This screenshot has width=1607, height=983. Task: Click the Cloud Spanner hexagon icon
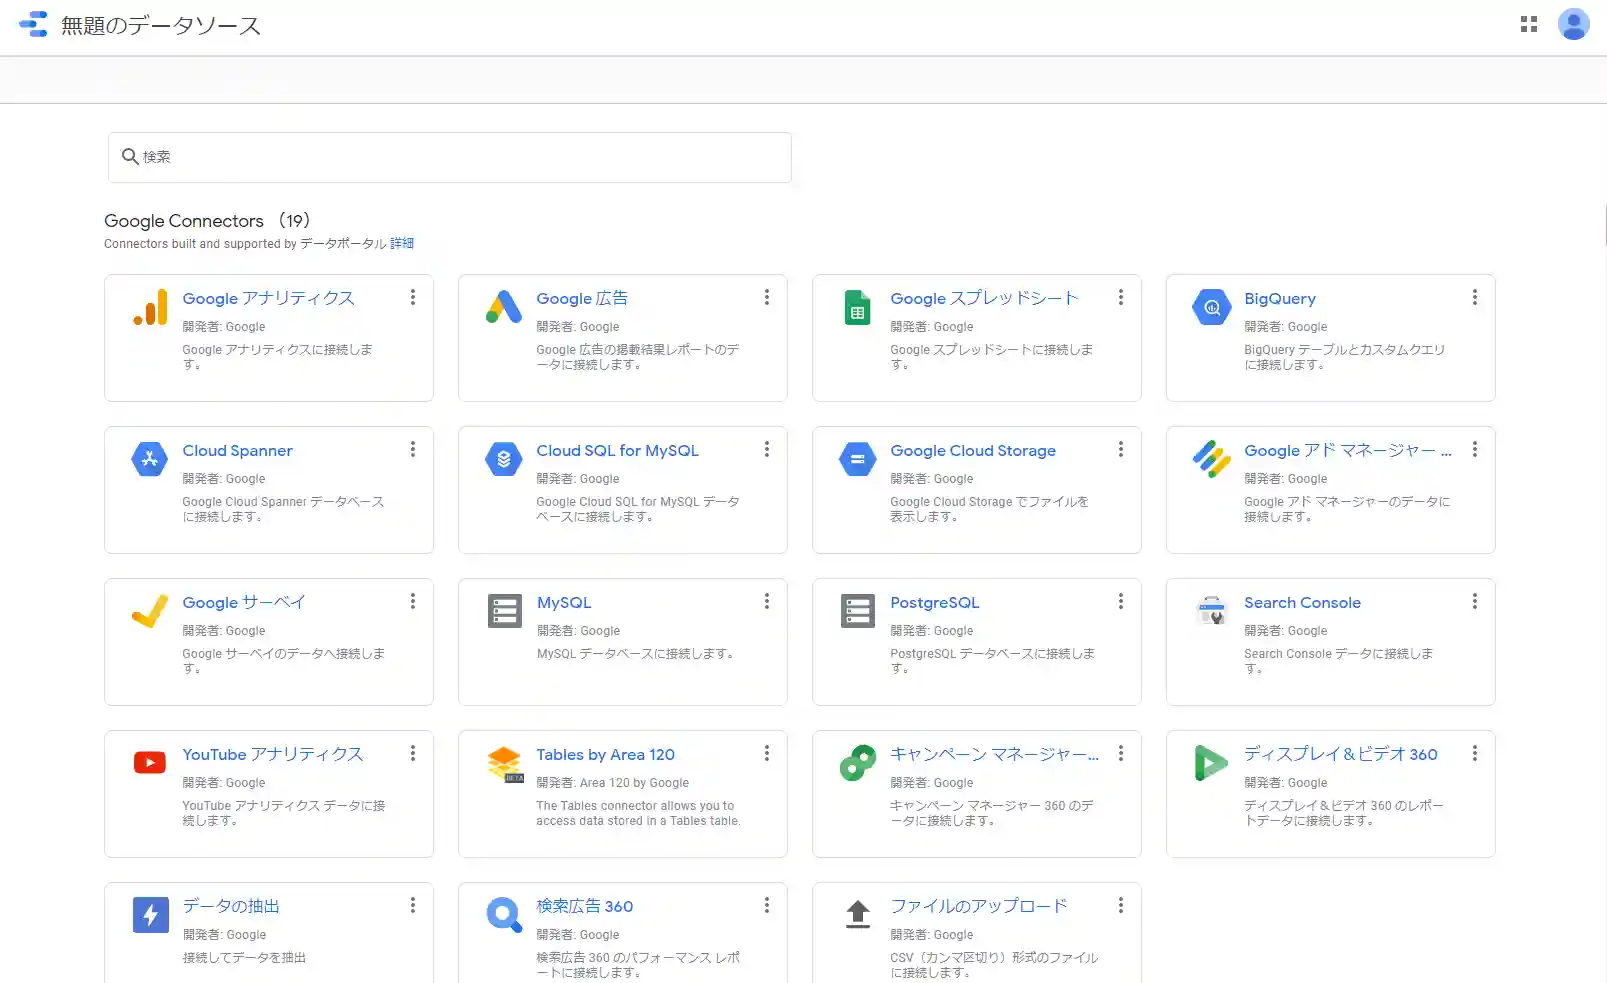pos(150,459)
